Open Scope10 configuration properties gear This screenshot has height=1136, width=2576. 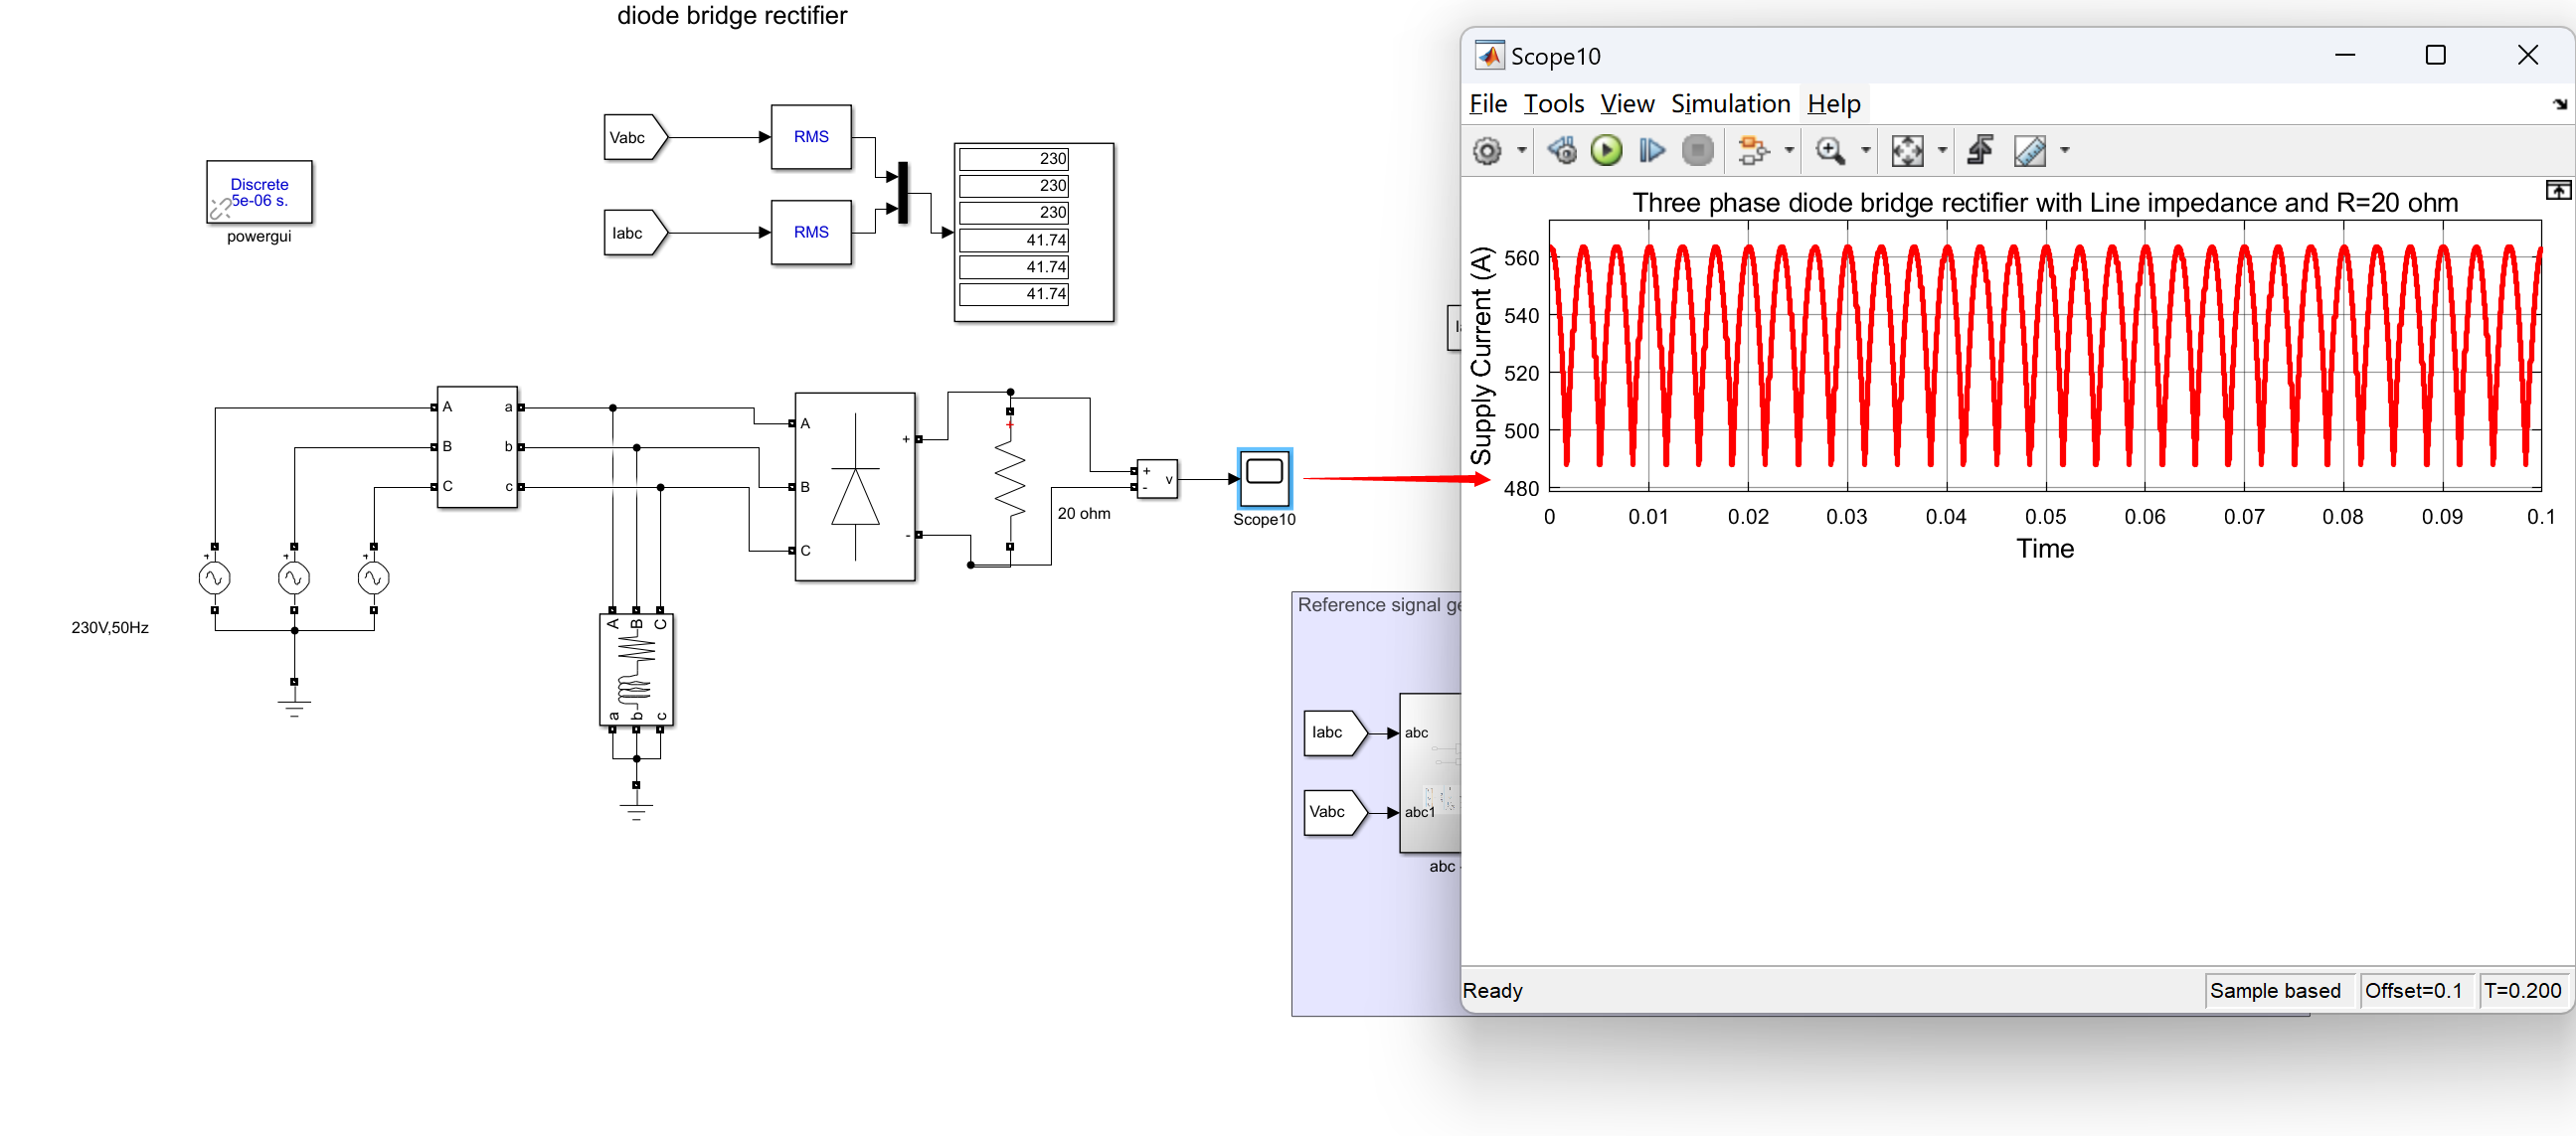click(x=1487, y=151)
